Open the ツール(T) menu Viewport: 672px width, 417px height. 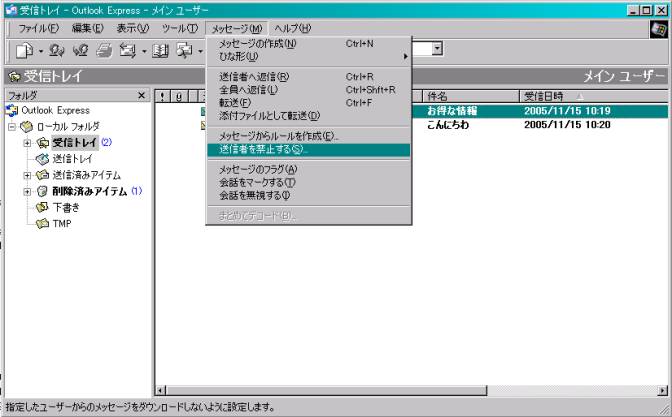[x=180, y=29]
